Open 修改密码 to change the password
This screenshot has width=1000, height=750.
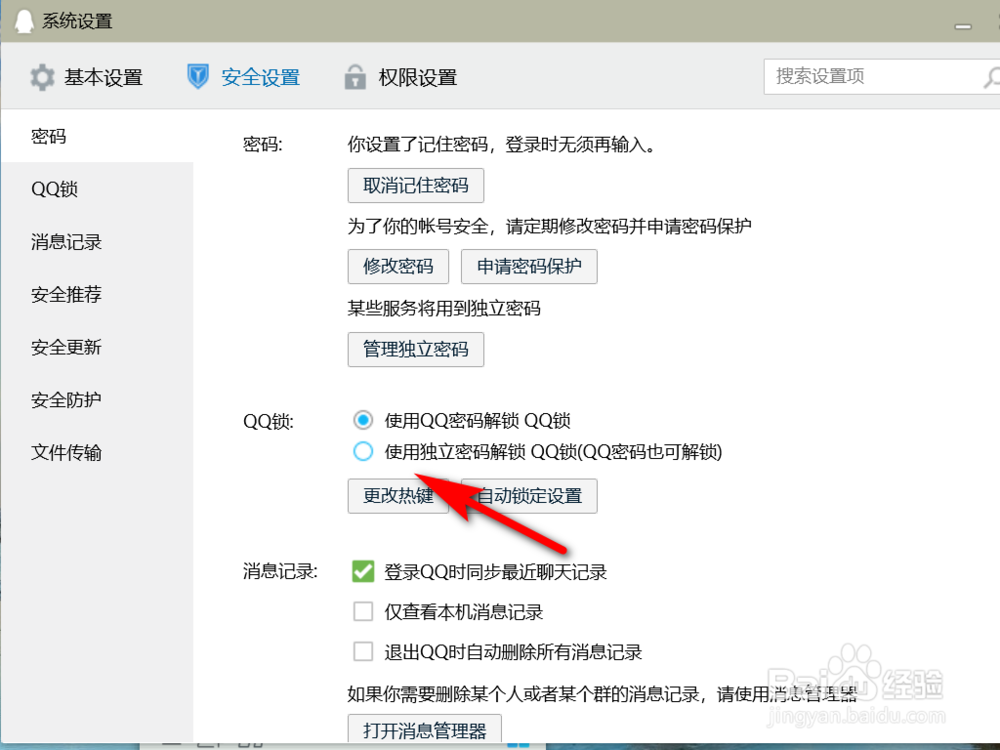tap(398, 266)
